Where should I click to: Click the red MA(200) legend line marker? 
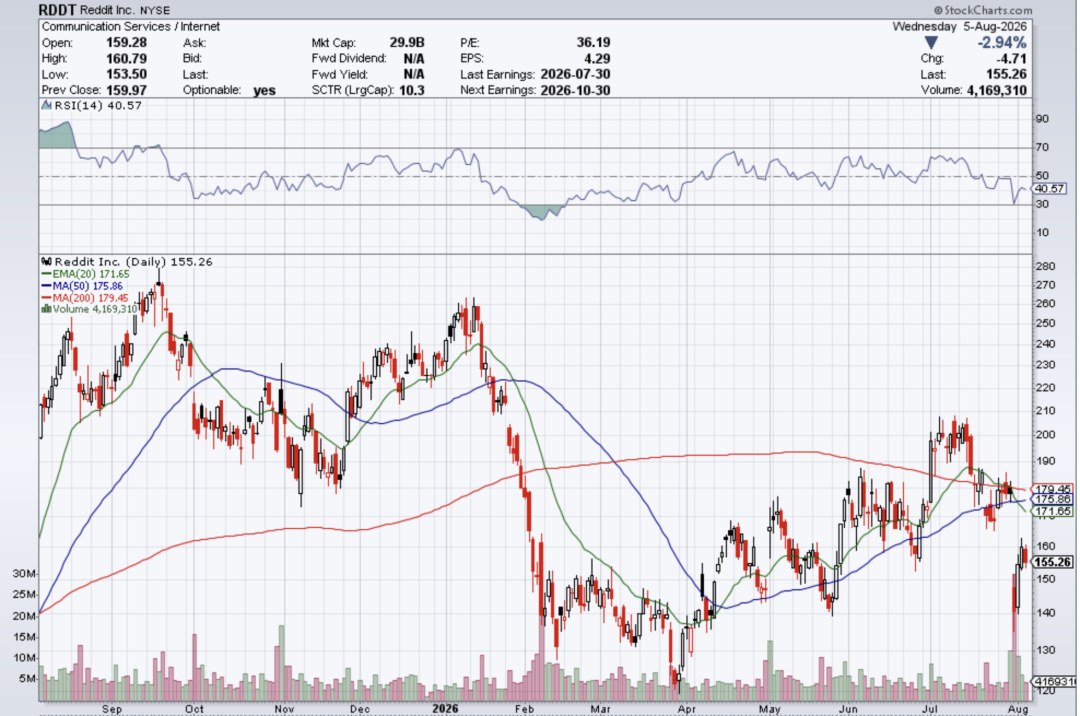point(46,297)
